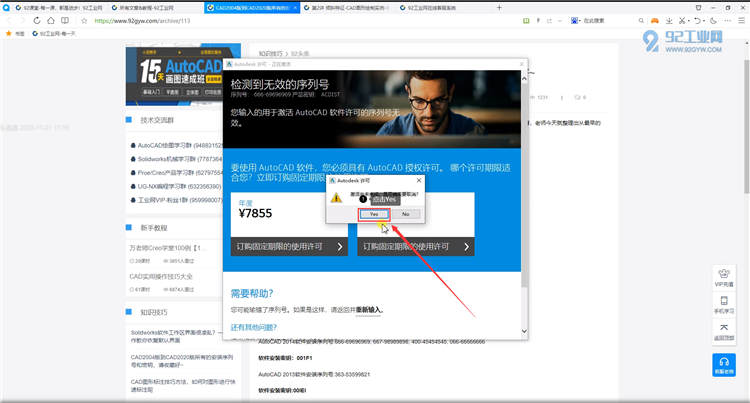Screen dimensions: 750x403
Task: Open the Proe/Creo产品学习群 link
Action: click(x=177, y=173)
